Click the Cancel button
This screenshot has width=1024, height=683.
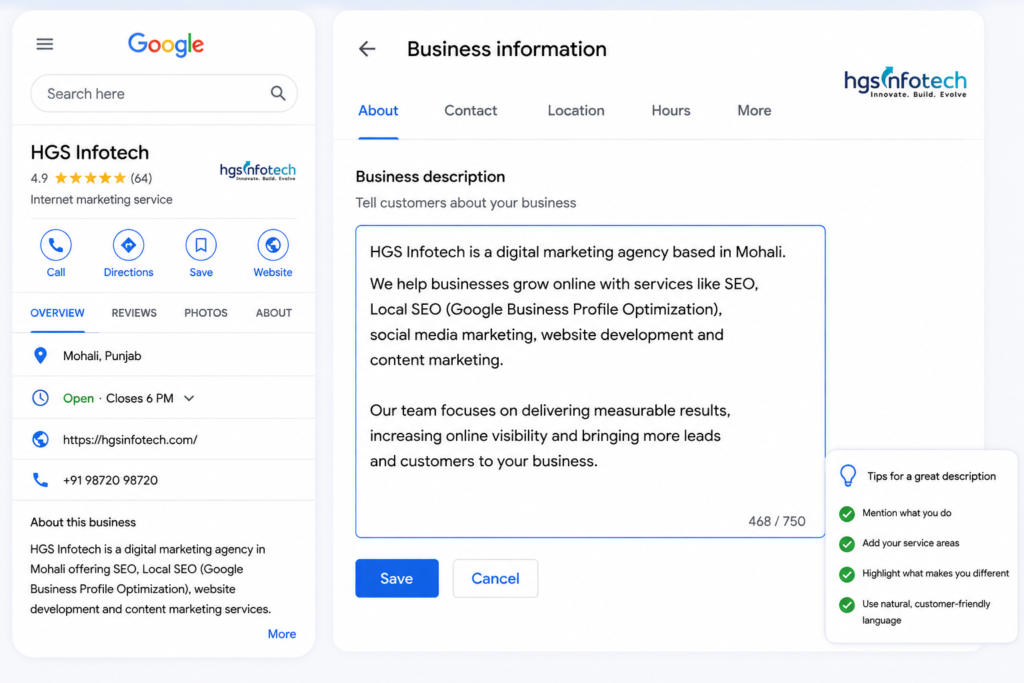tap(495, 578)
